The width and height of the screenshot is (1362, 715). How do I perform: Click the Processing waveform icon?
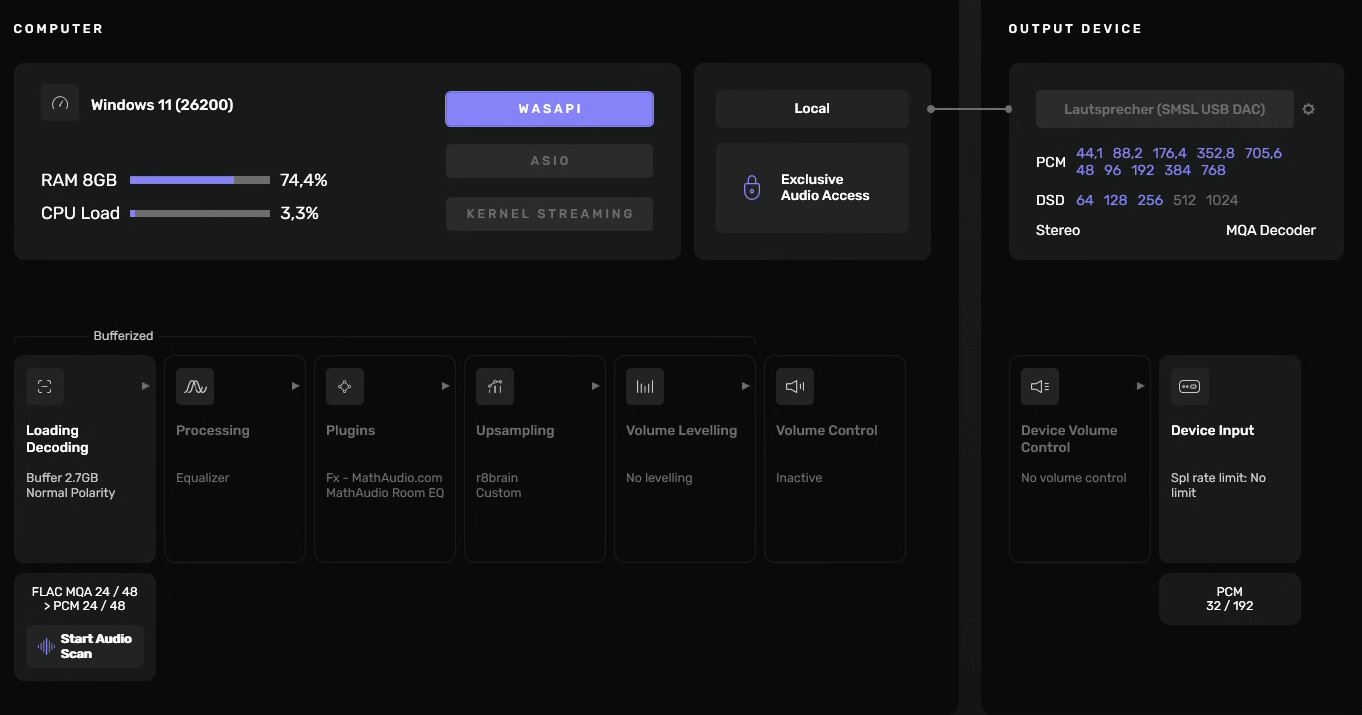pyautogui.click(x=195, y=386)
